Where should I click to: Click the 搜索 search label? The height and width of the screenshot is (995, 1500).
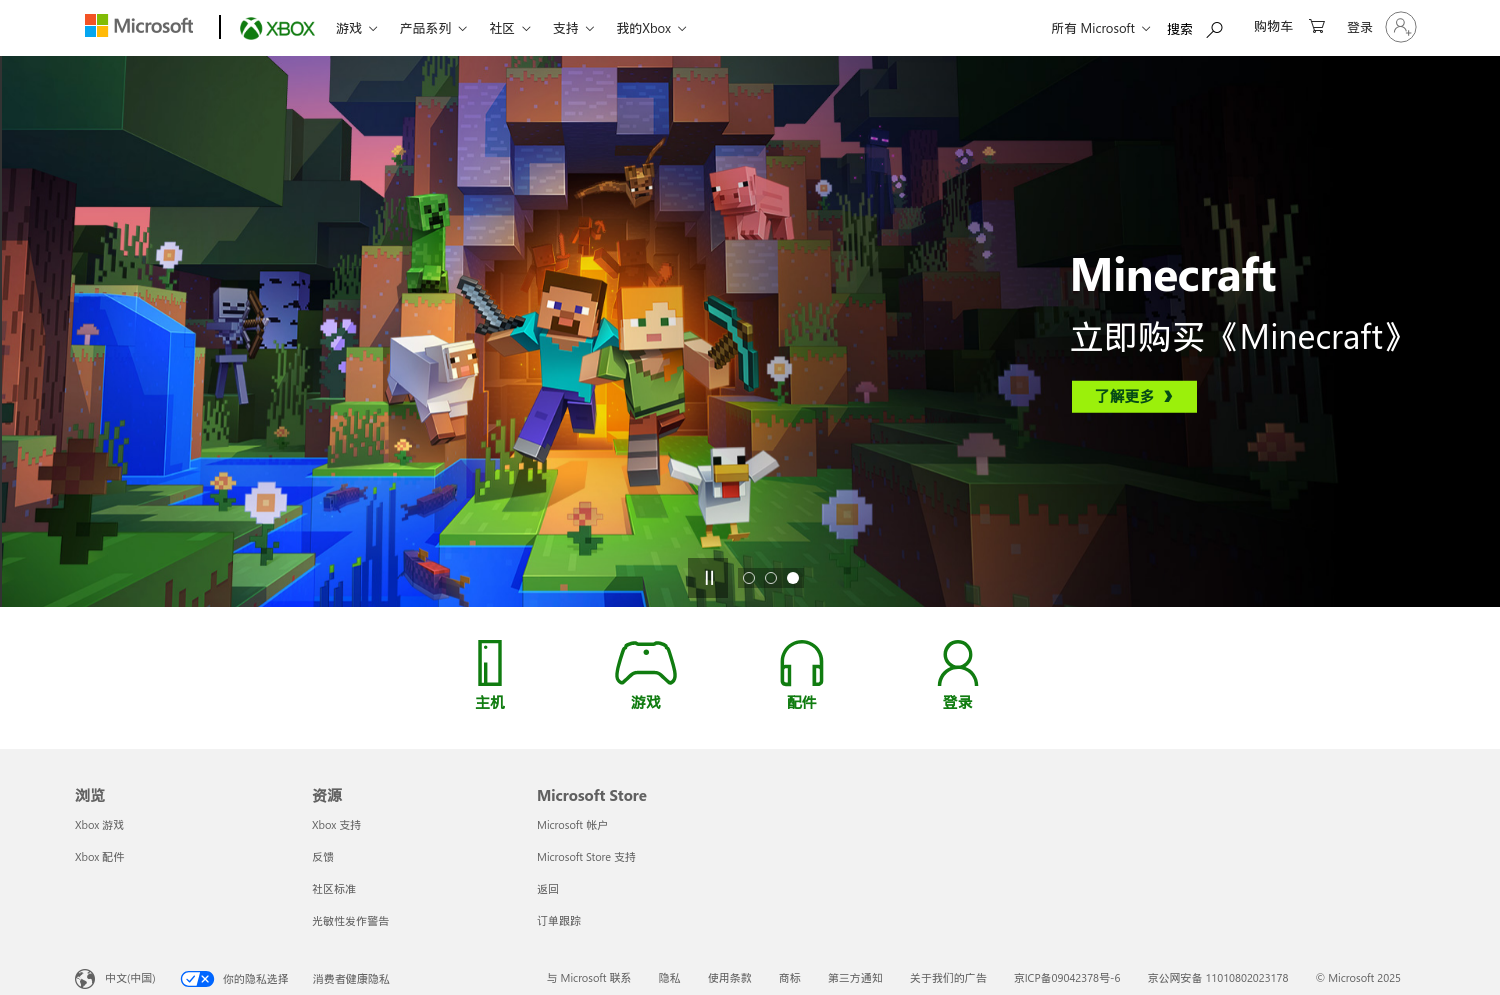[x=1180, y=29]
